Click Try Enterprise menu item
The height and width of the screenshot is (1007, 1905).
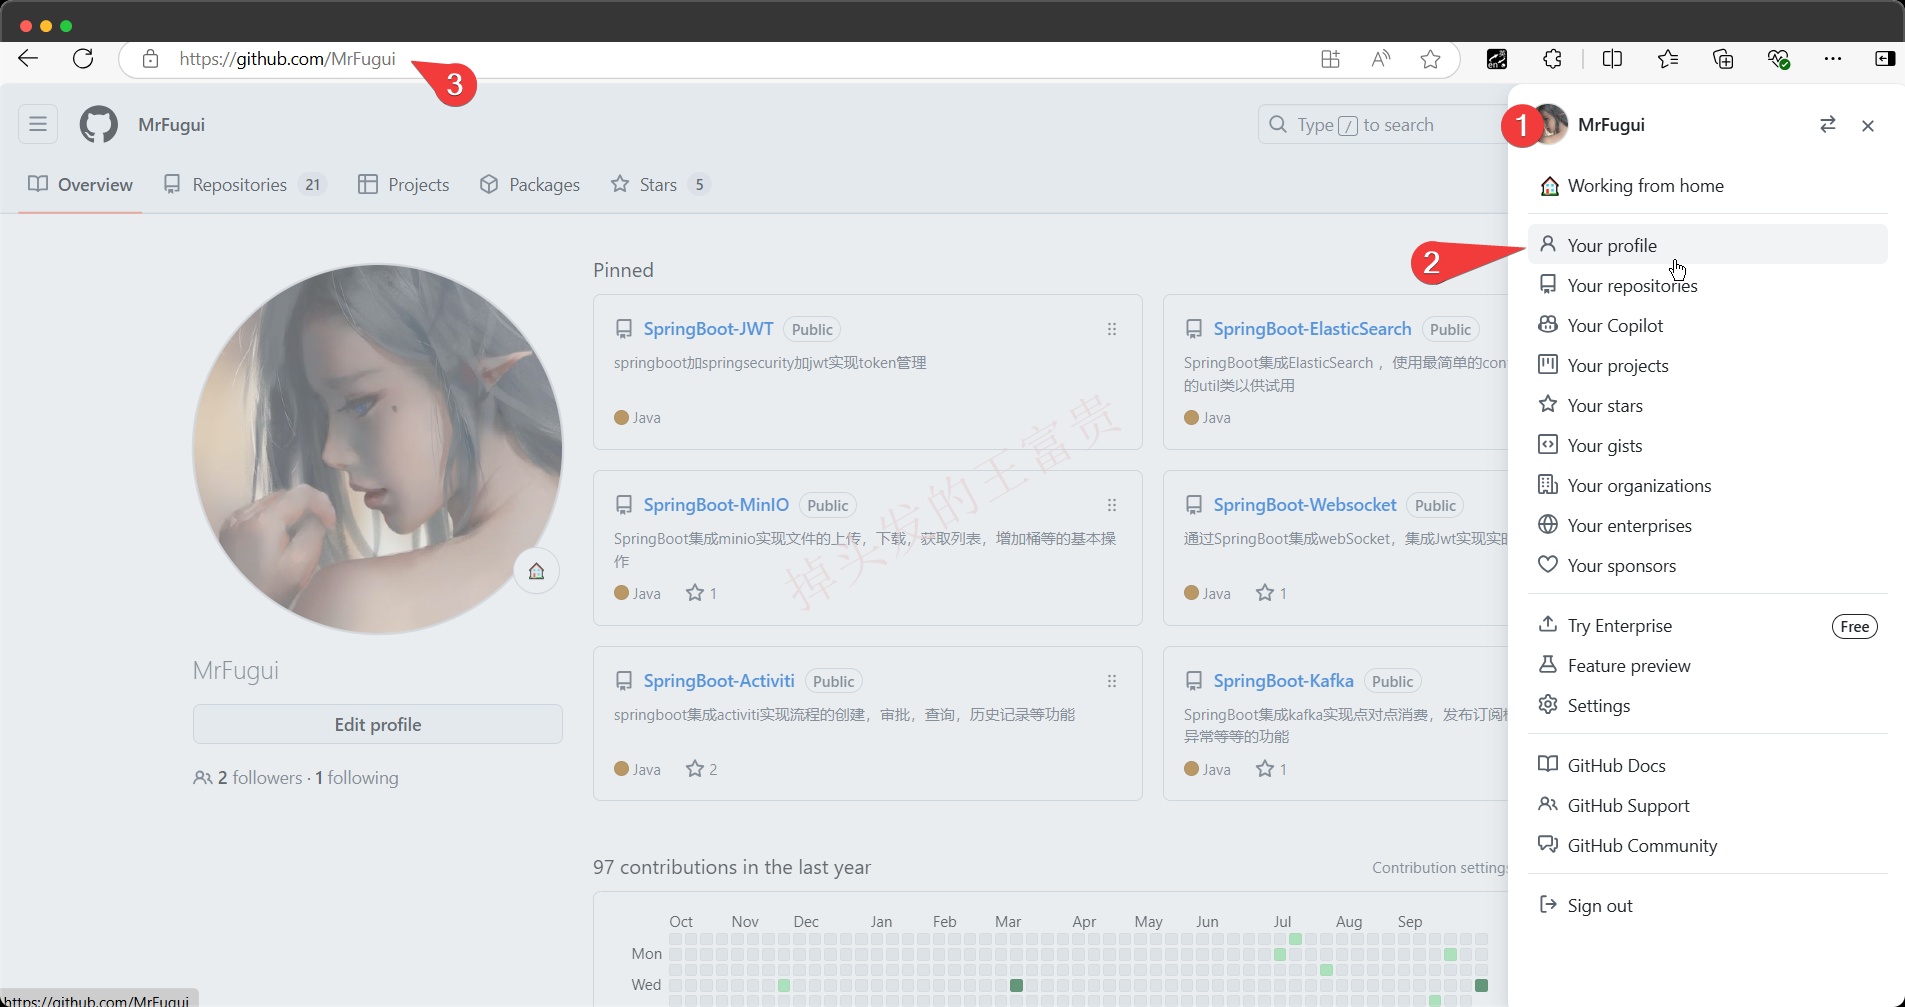point(1707,625)
